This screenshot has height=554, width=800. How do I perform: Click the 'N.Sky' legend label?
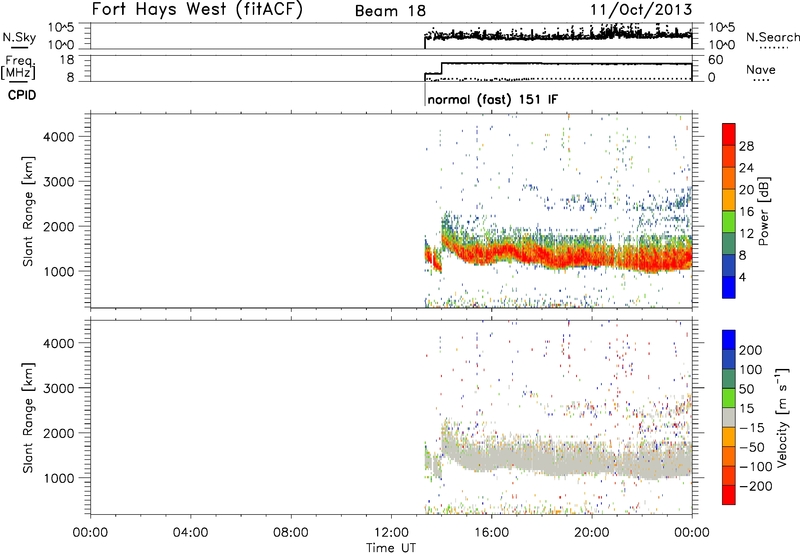tap(19, 37)
